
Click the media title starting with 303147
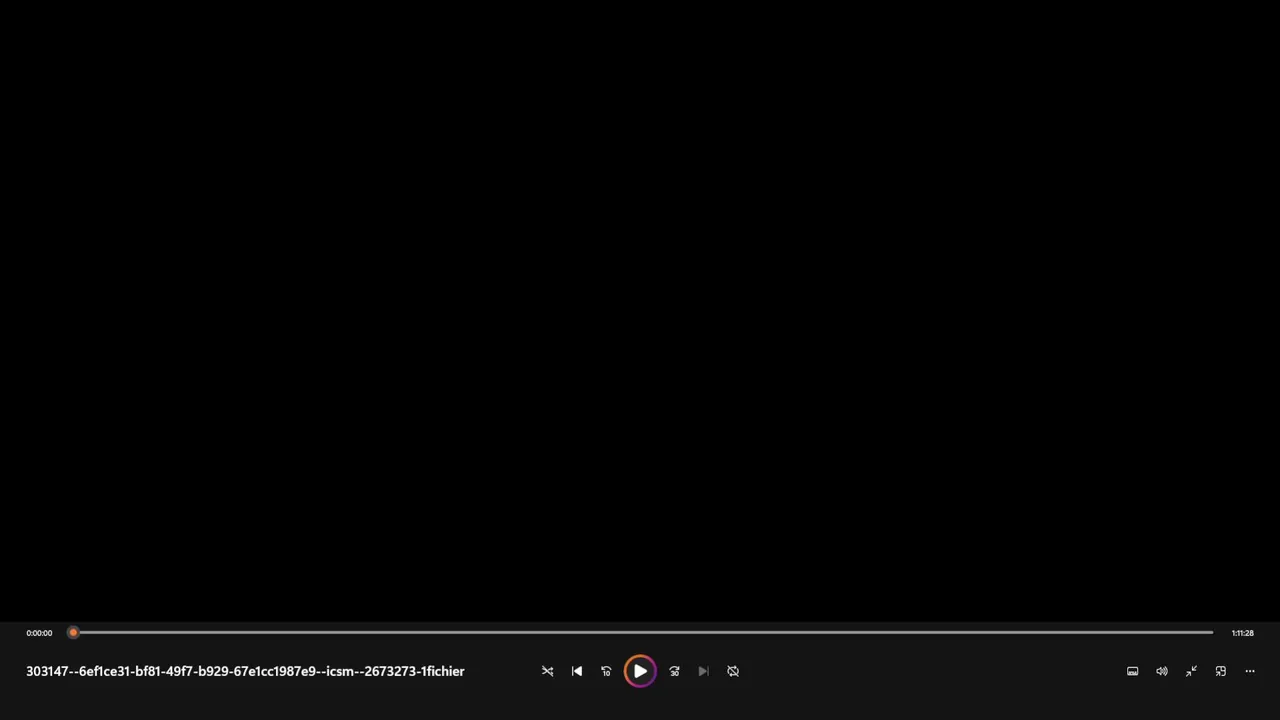point(245,671)
